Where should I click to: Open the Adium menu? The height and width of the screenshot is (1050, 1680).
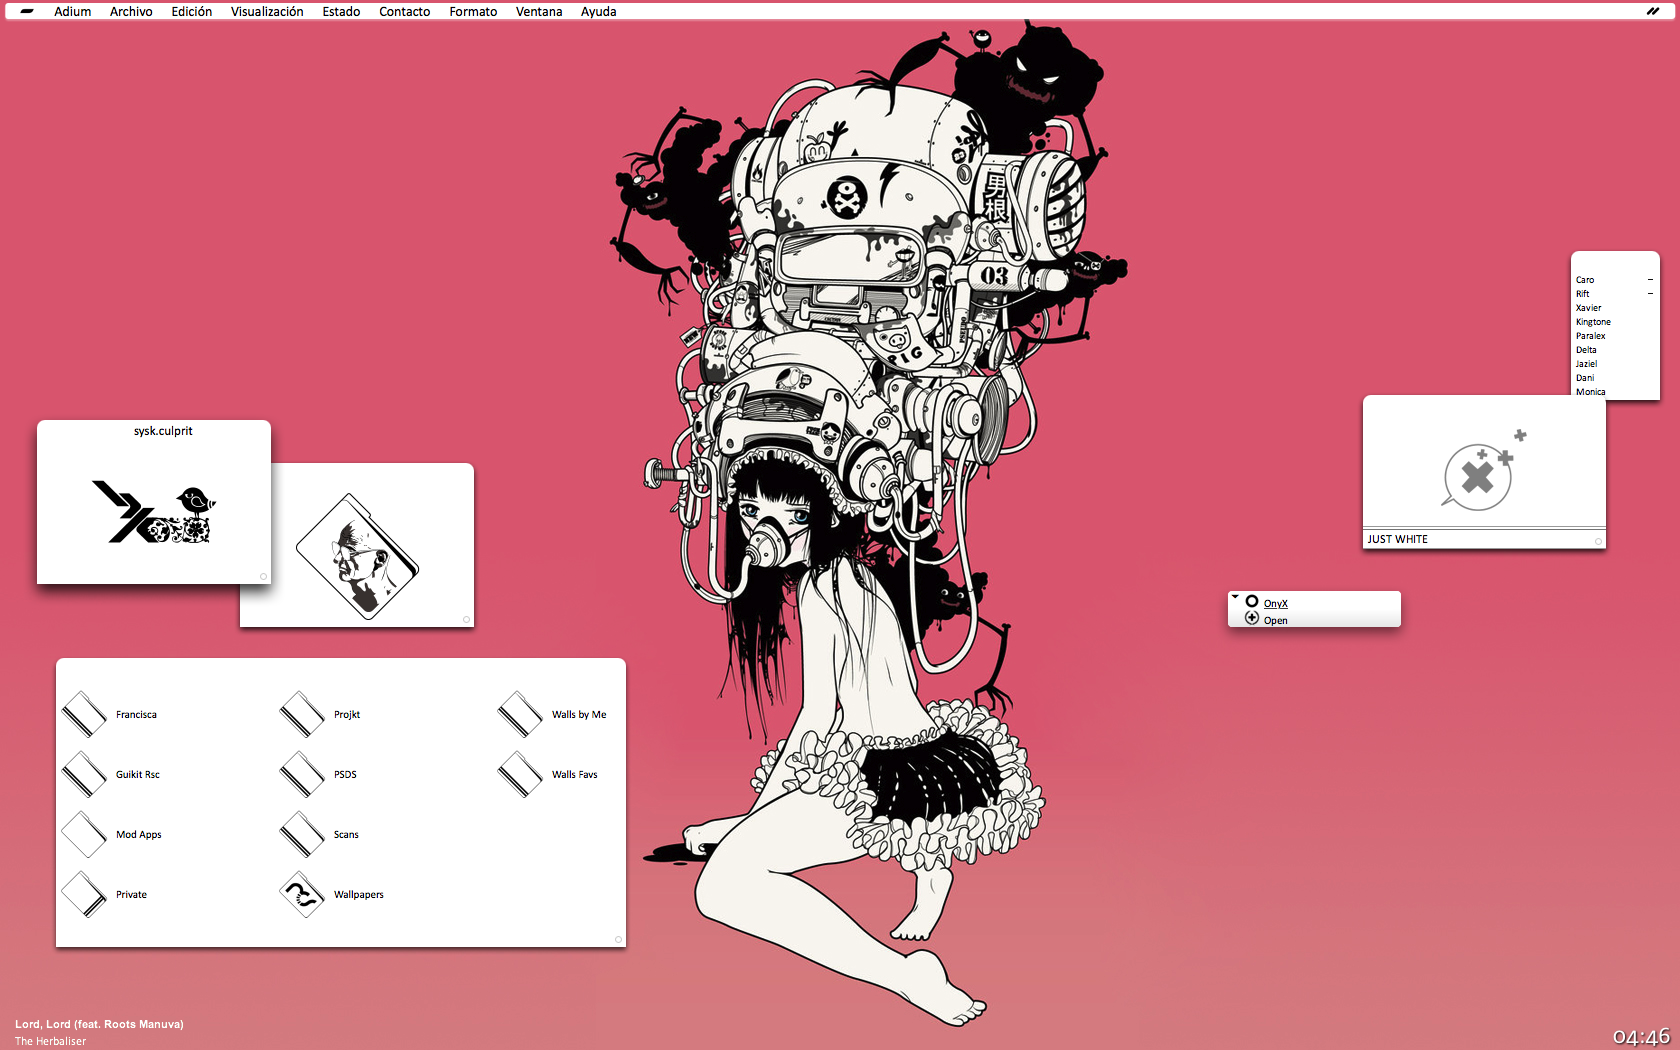[73, 11]
